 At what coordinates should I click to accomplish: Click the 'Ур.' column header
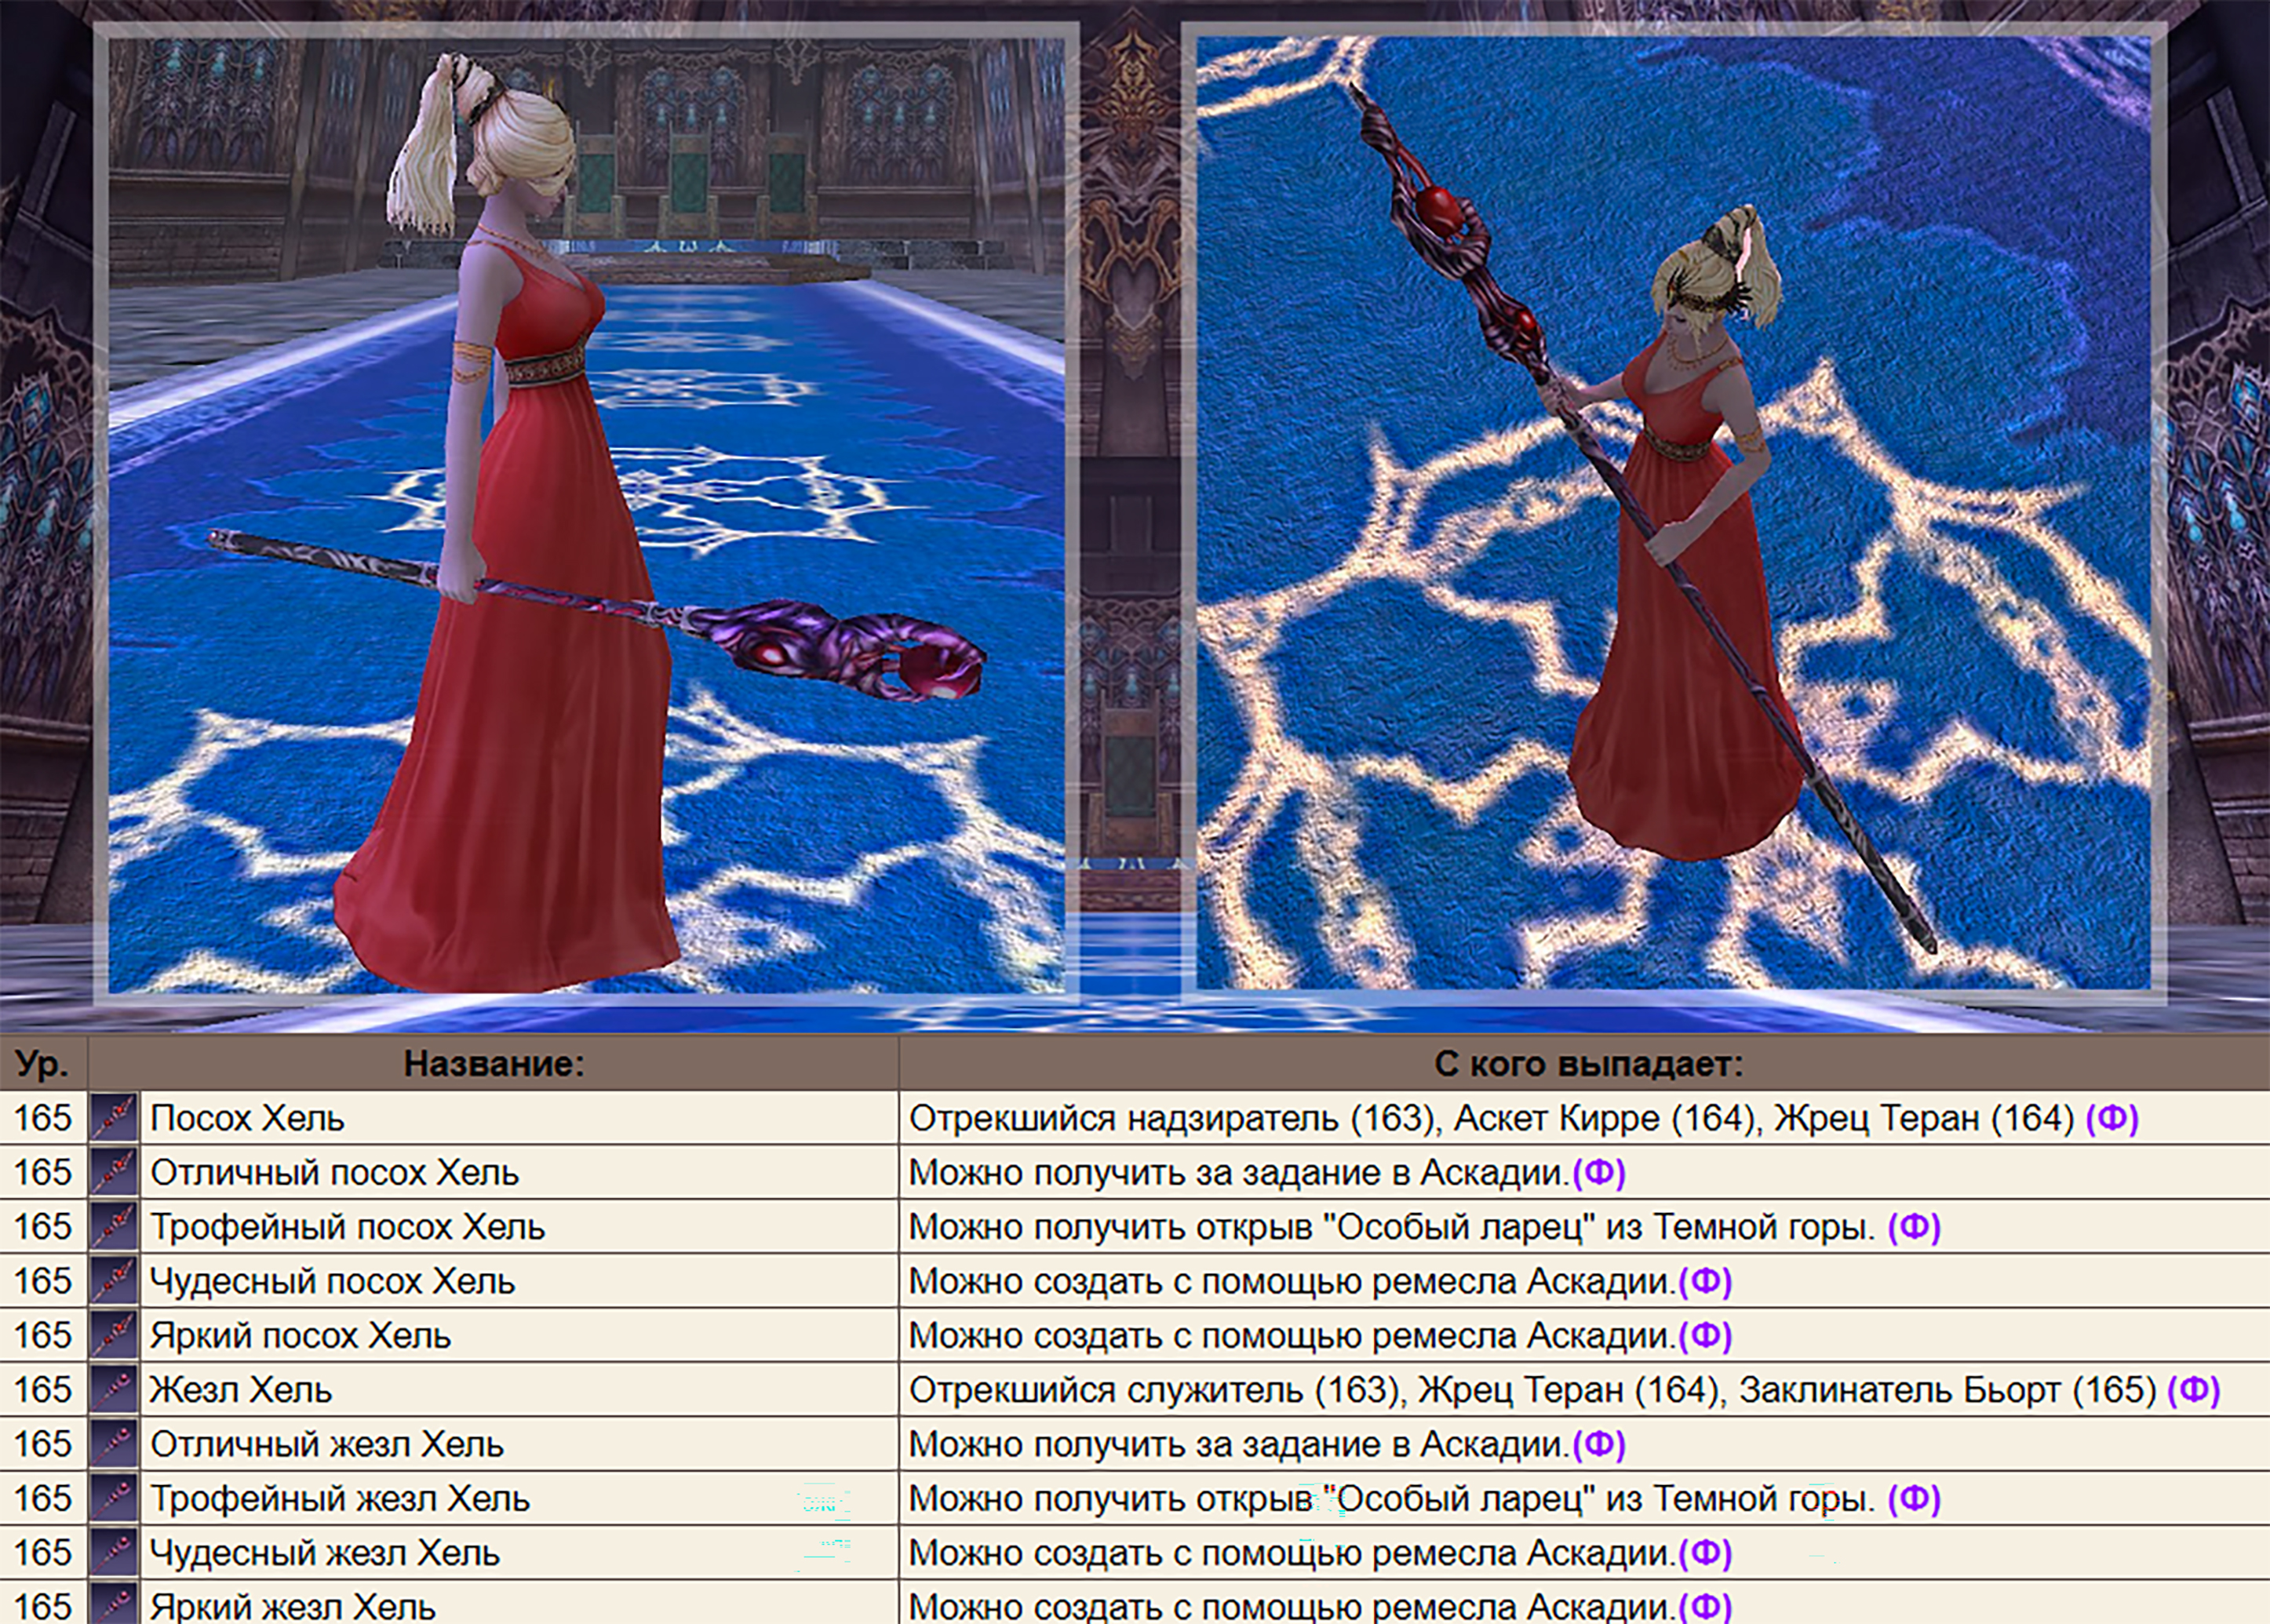coord(42,1063)
